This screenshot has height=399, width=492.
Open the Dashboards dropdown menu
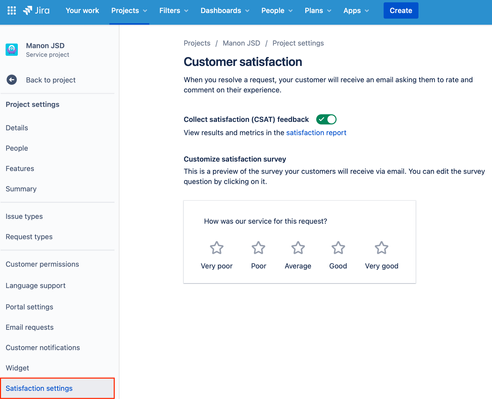click(x=225, y=11)
